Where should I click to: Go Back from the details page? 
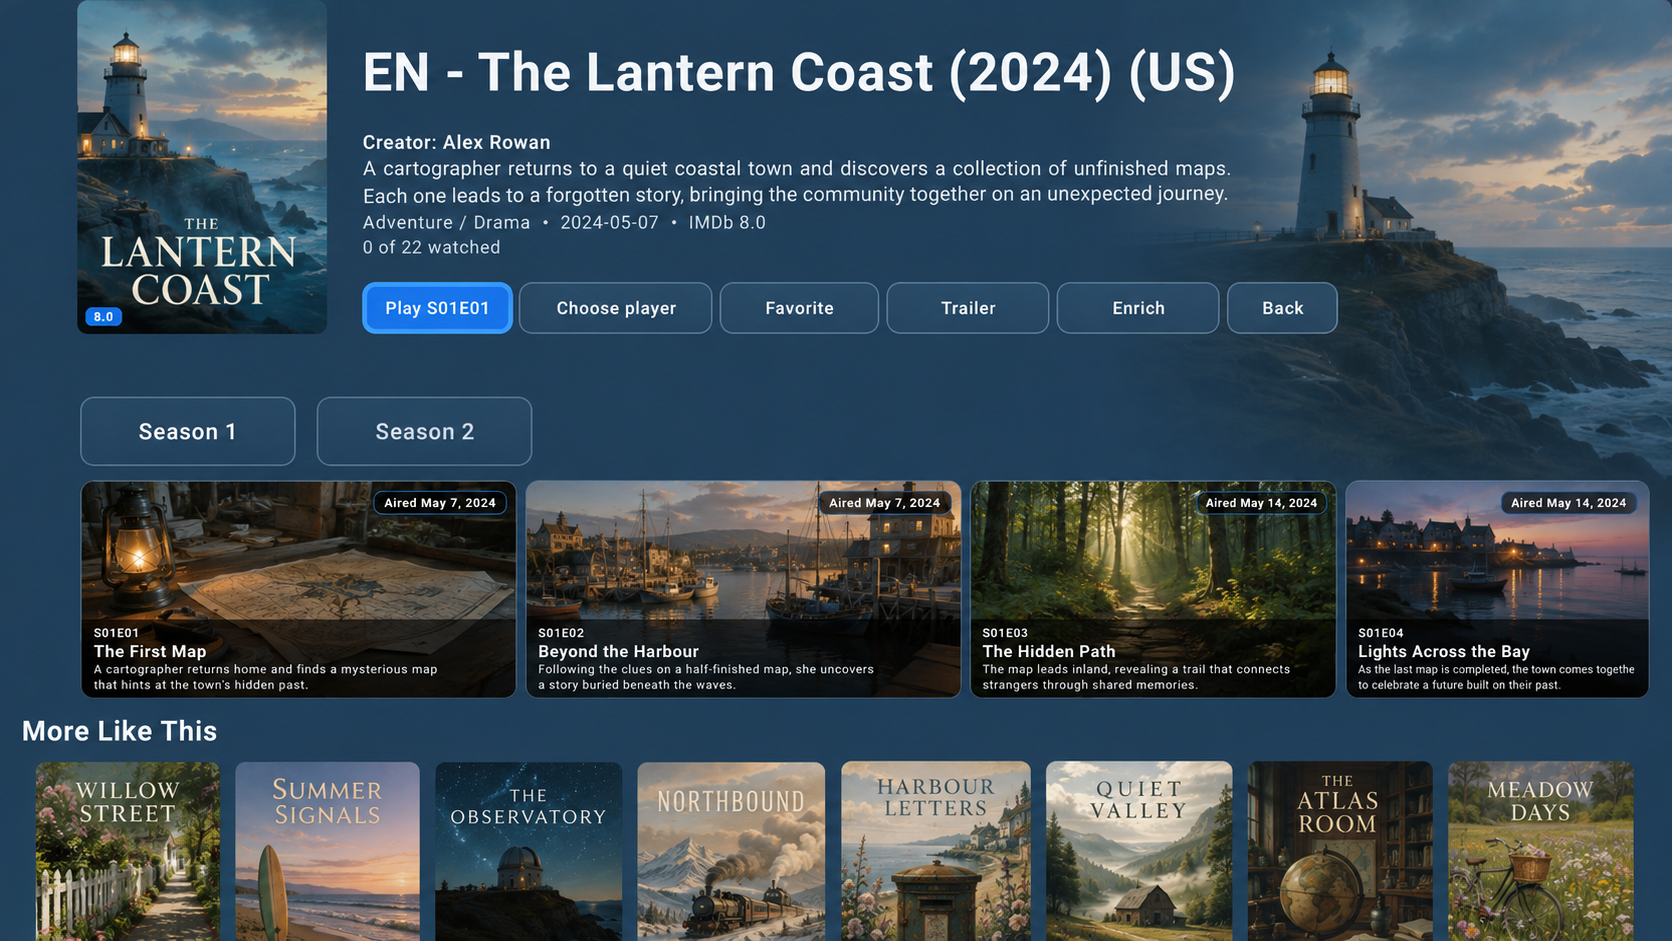click(1282, 308)
